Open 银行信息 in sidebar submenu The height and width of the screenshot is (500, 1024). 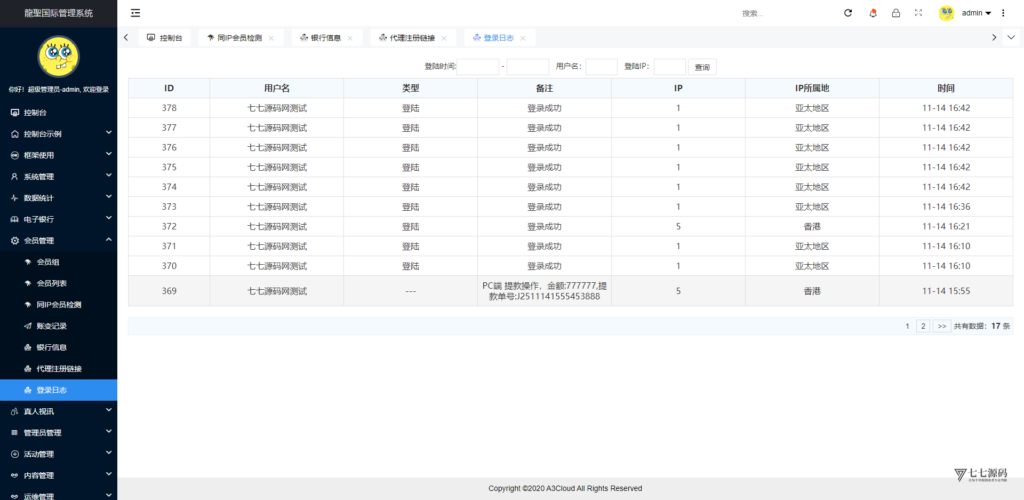(59, 347)
